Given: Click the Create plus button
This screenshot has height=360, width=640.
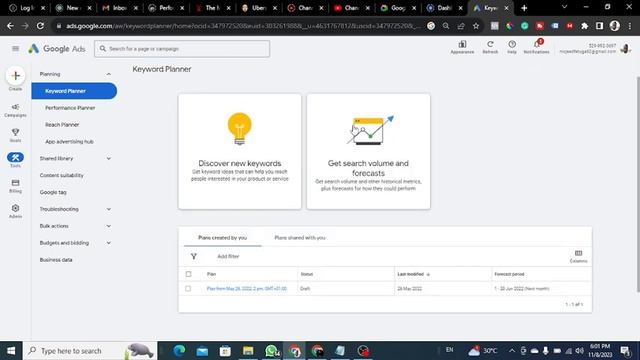Looking at the screenshot, I should (16, 76).
